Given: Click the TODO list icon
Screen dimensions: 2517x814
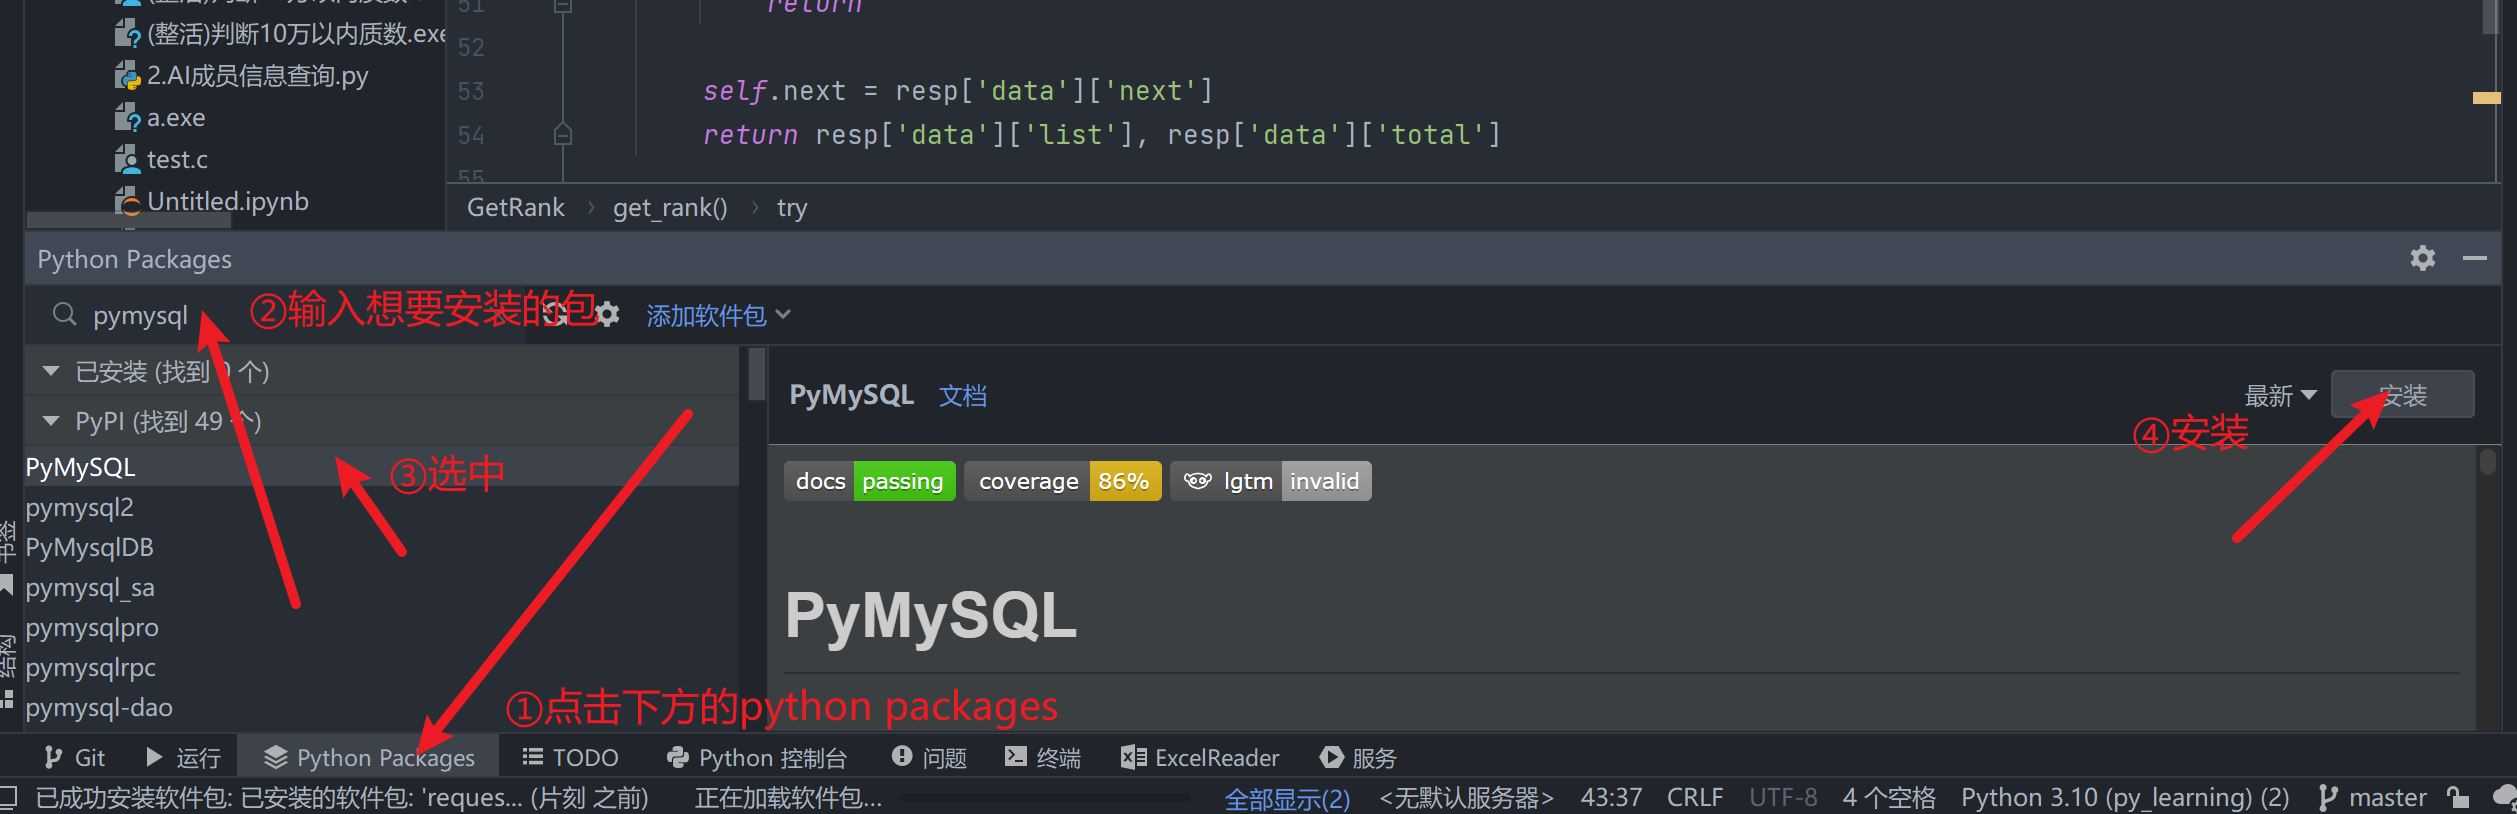Looking at the screenshot, I should 532,757.
